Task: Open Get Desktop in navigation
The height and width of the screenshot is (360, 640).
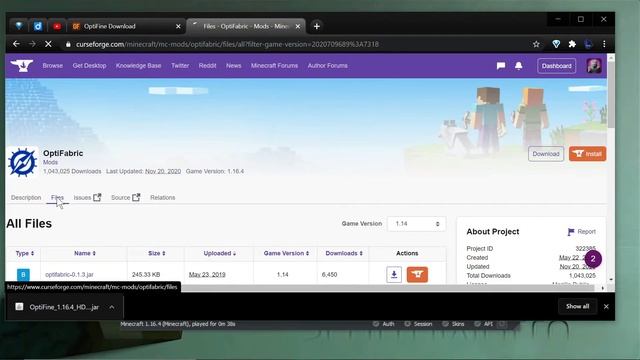Action: pos(89,66)
